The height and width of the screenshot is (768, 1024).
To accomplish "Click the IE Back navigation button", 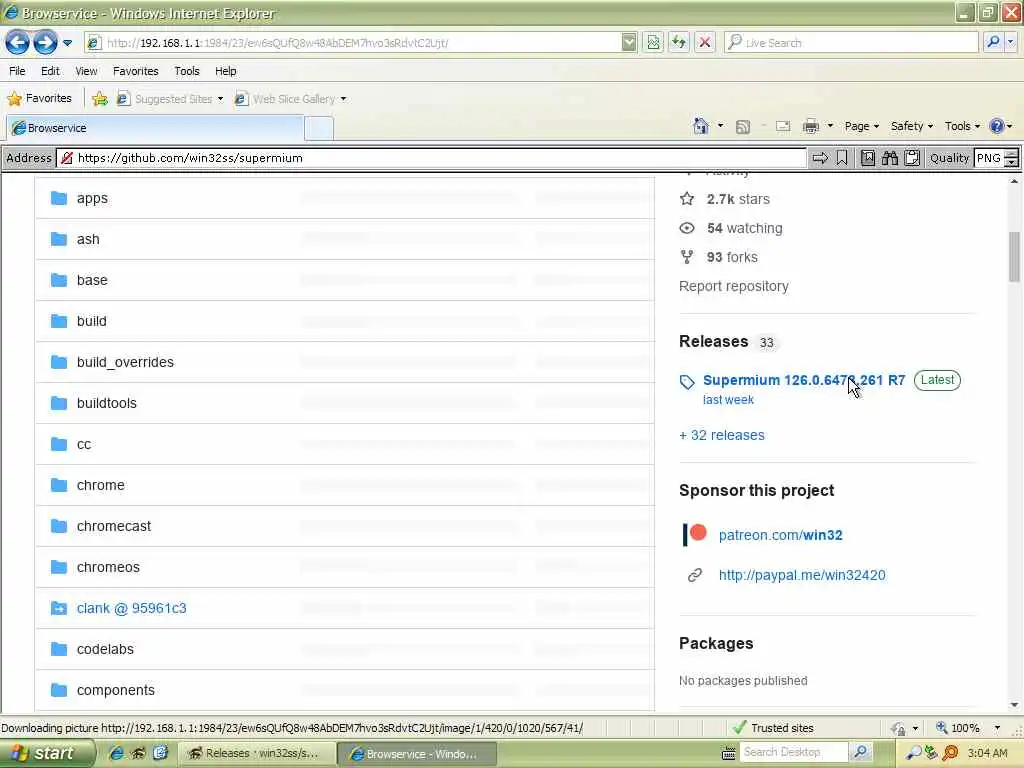I will pyautogui.click(x=17, y=43).
